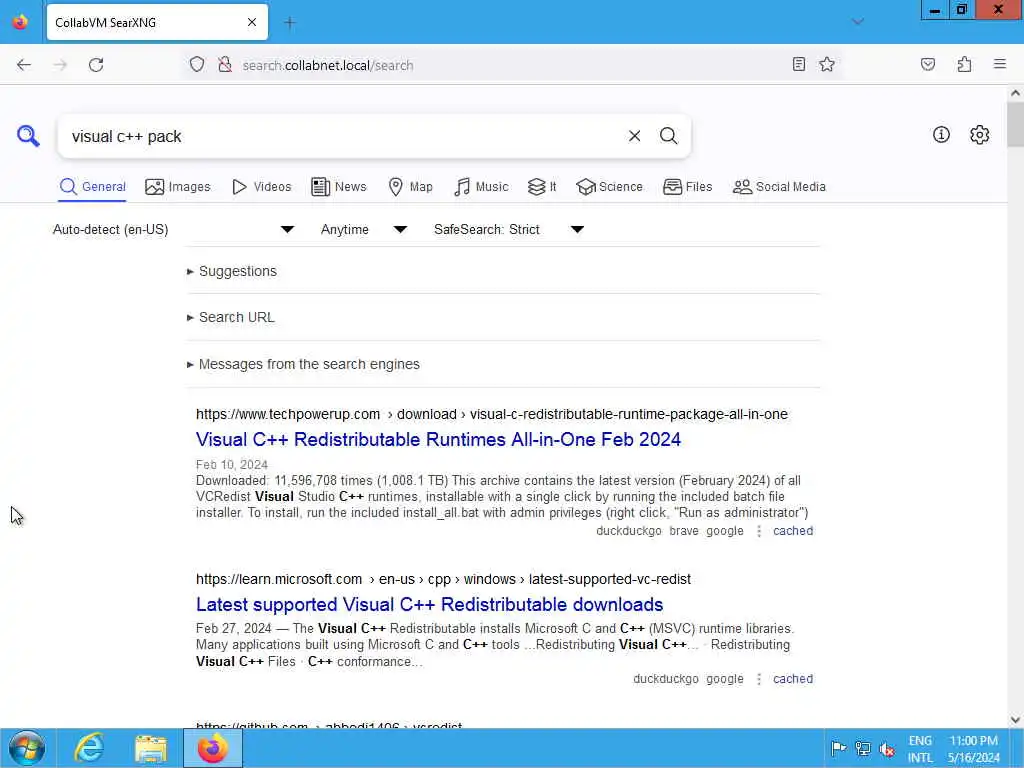The image size is (1024, 768).
Task: Switch to Social Media category
Action: 779,187
